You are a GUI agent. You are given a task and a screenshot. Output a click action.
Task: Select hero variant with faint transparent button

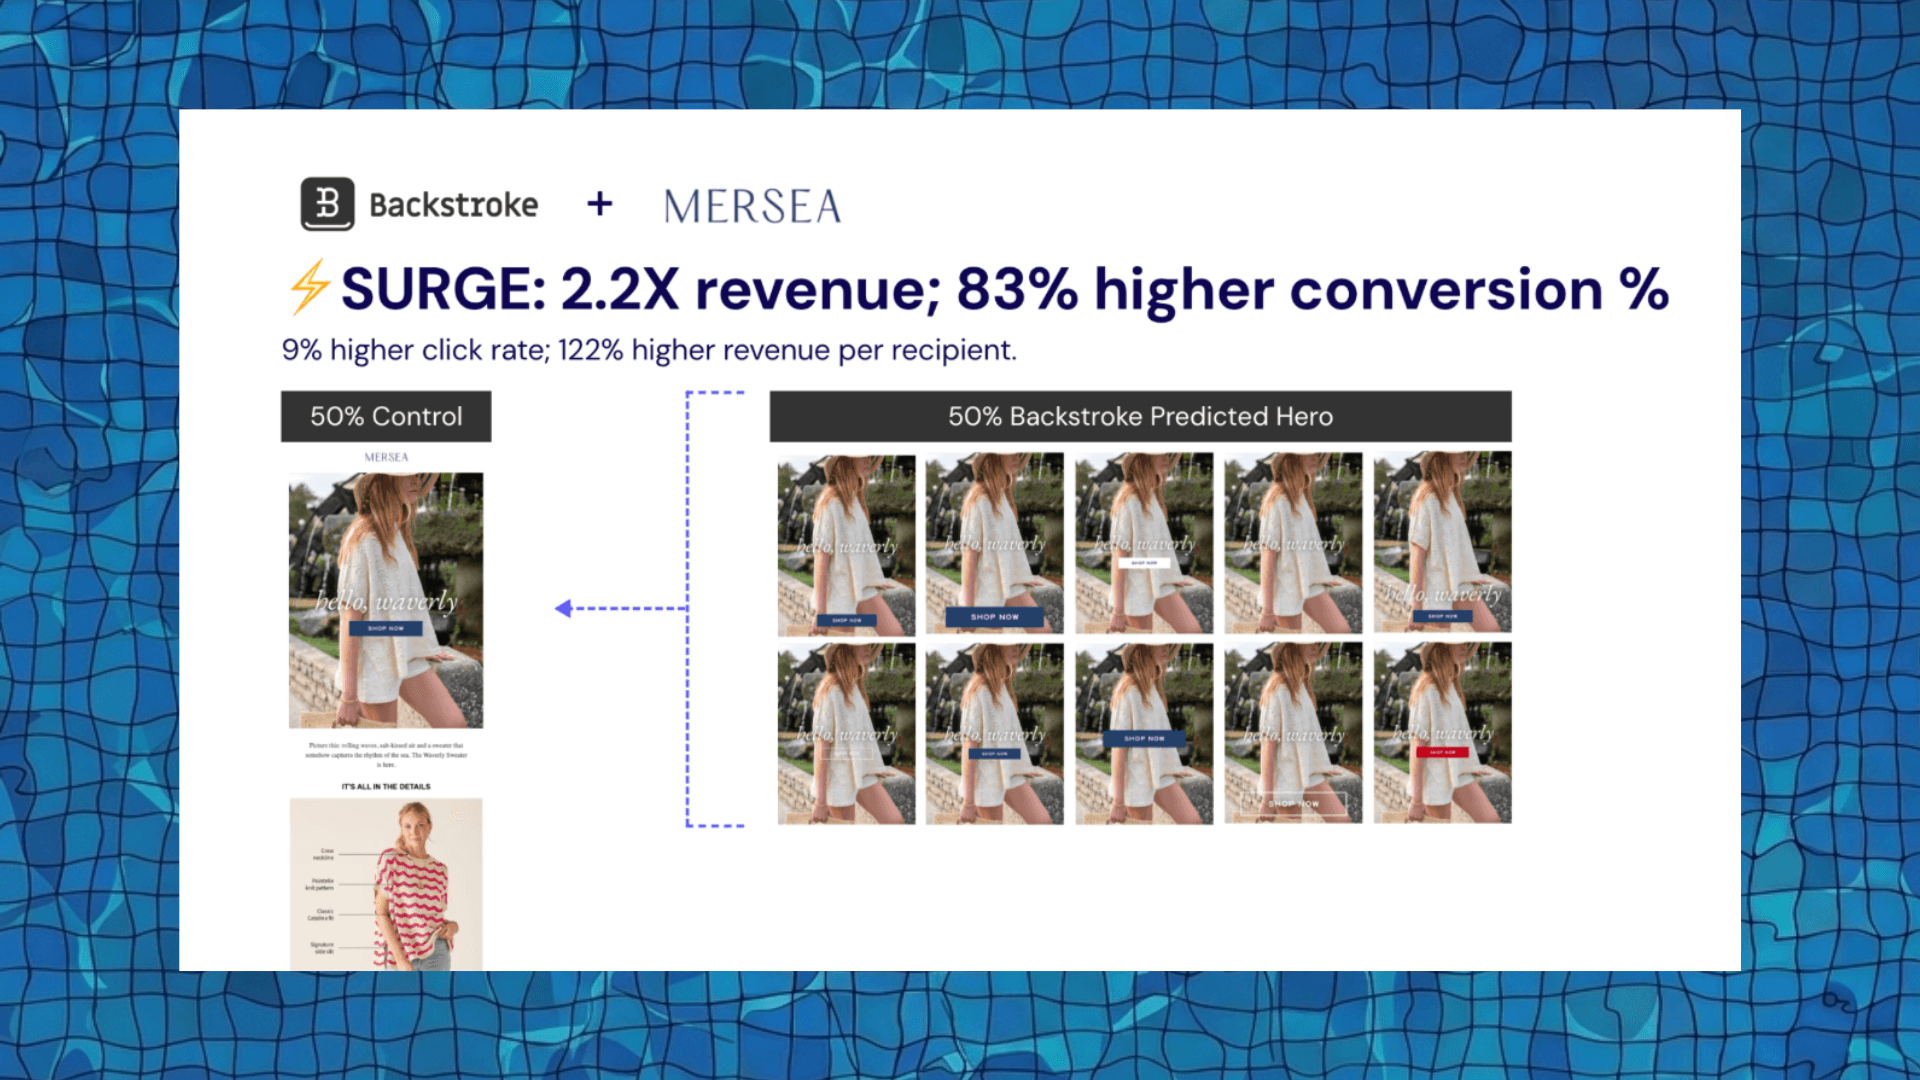(x=846, y=733)
